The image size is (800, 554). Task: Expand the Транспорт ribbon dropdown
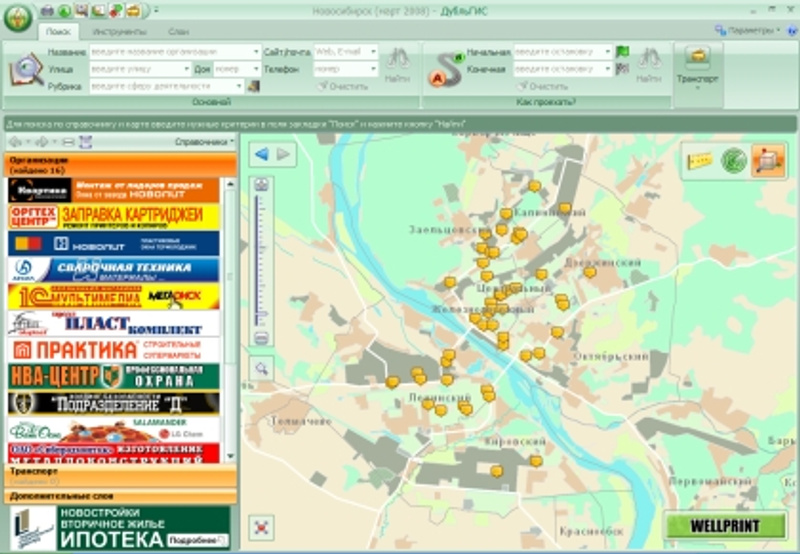point(697,88)
